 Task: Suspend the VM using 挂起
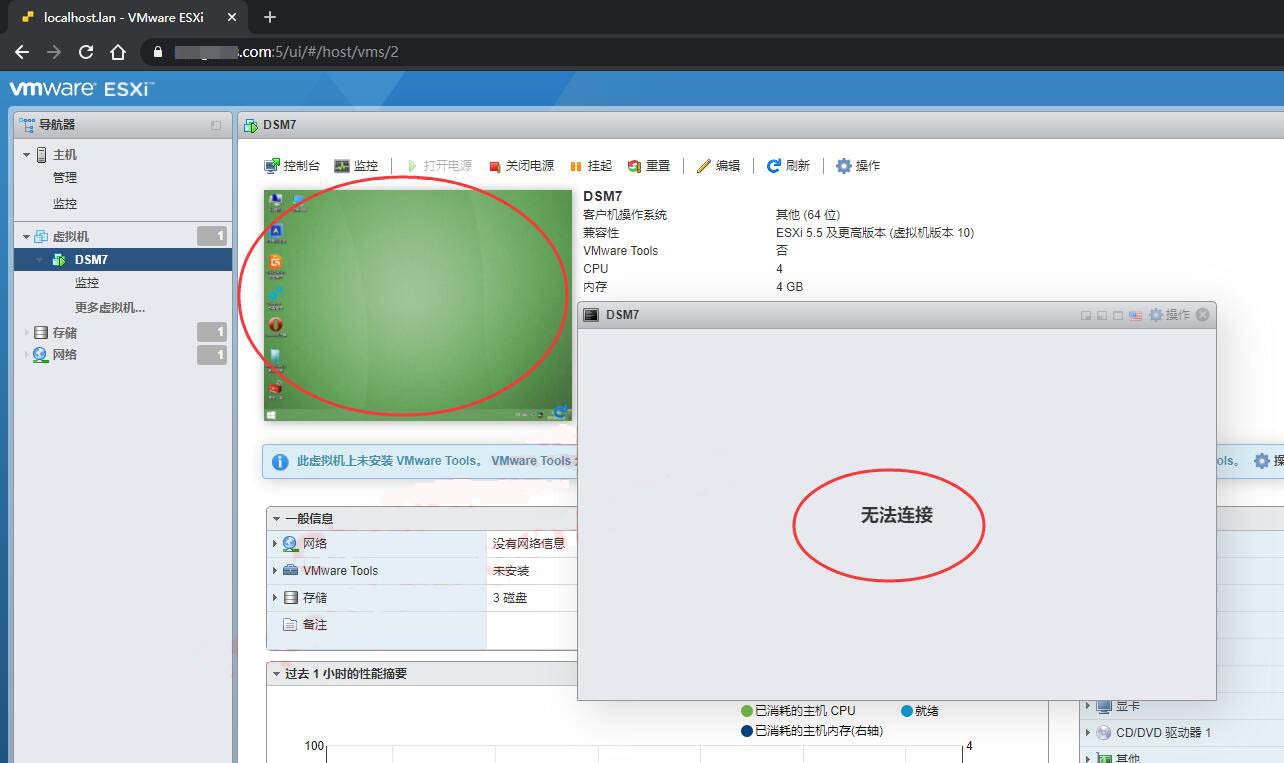(x=591, y=166)
